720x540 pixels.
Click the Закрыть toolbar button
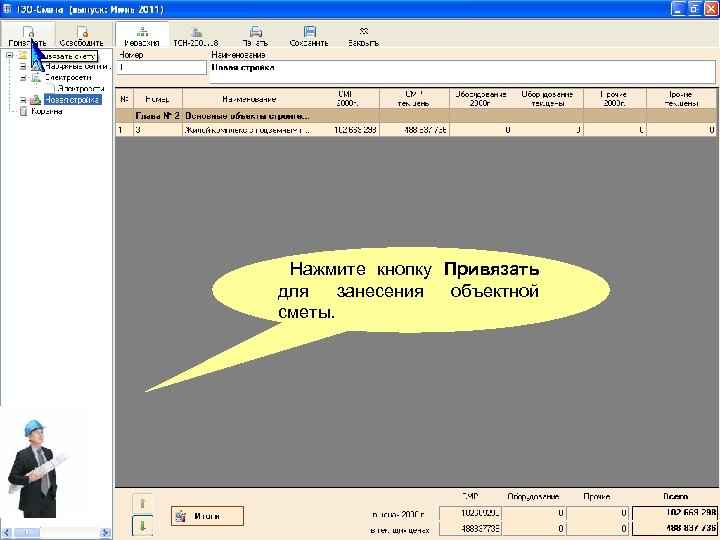[x=363, y=35]
